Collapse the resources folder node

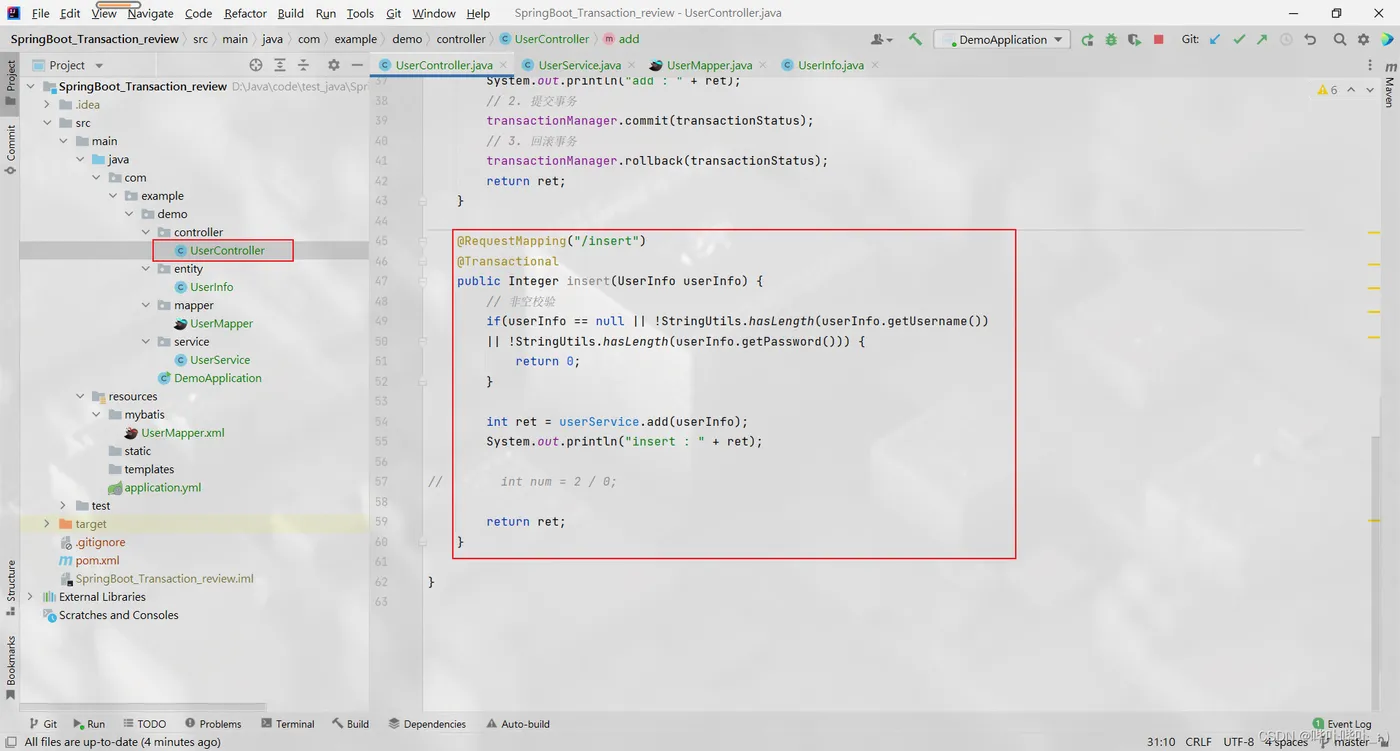(x=80, y=396)
